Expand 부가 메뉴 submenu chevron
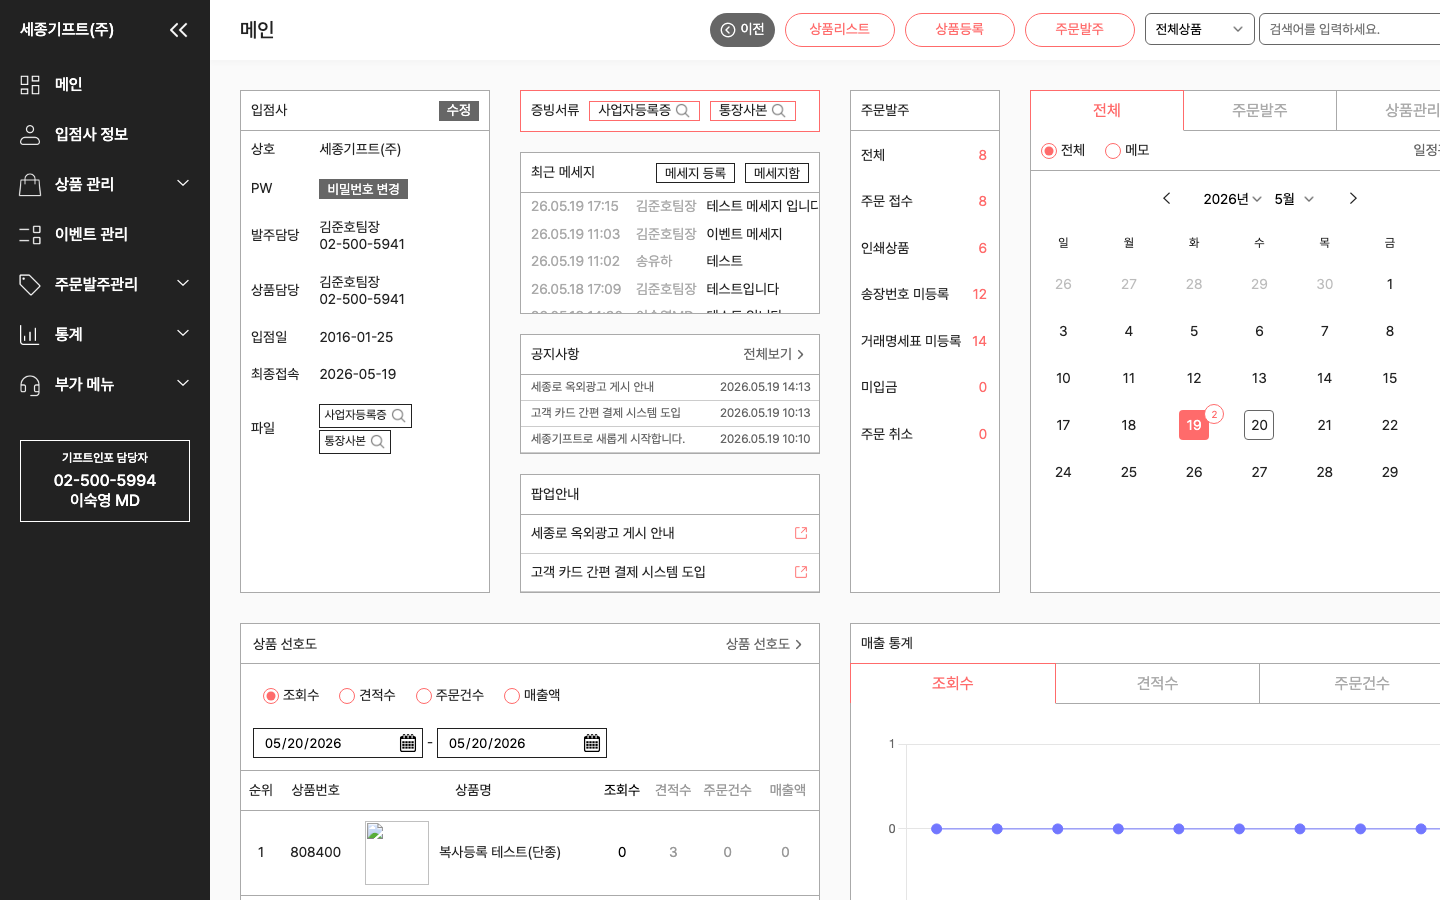 coord(183,383)
